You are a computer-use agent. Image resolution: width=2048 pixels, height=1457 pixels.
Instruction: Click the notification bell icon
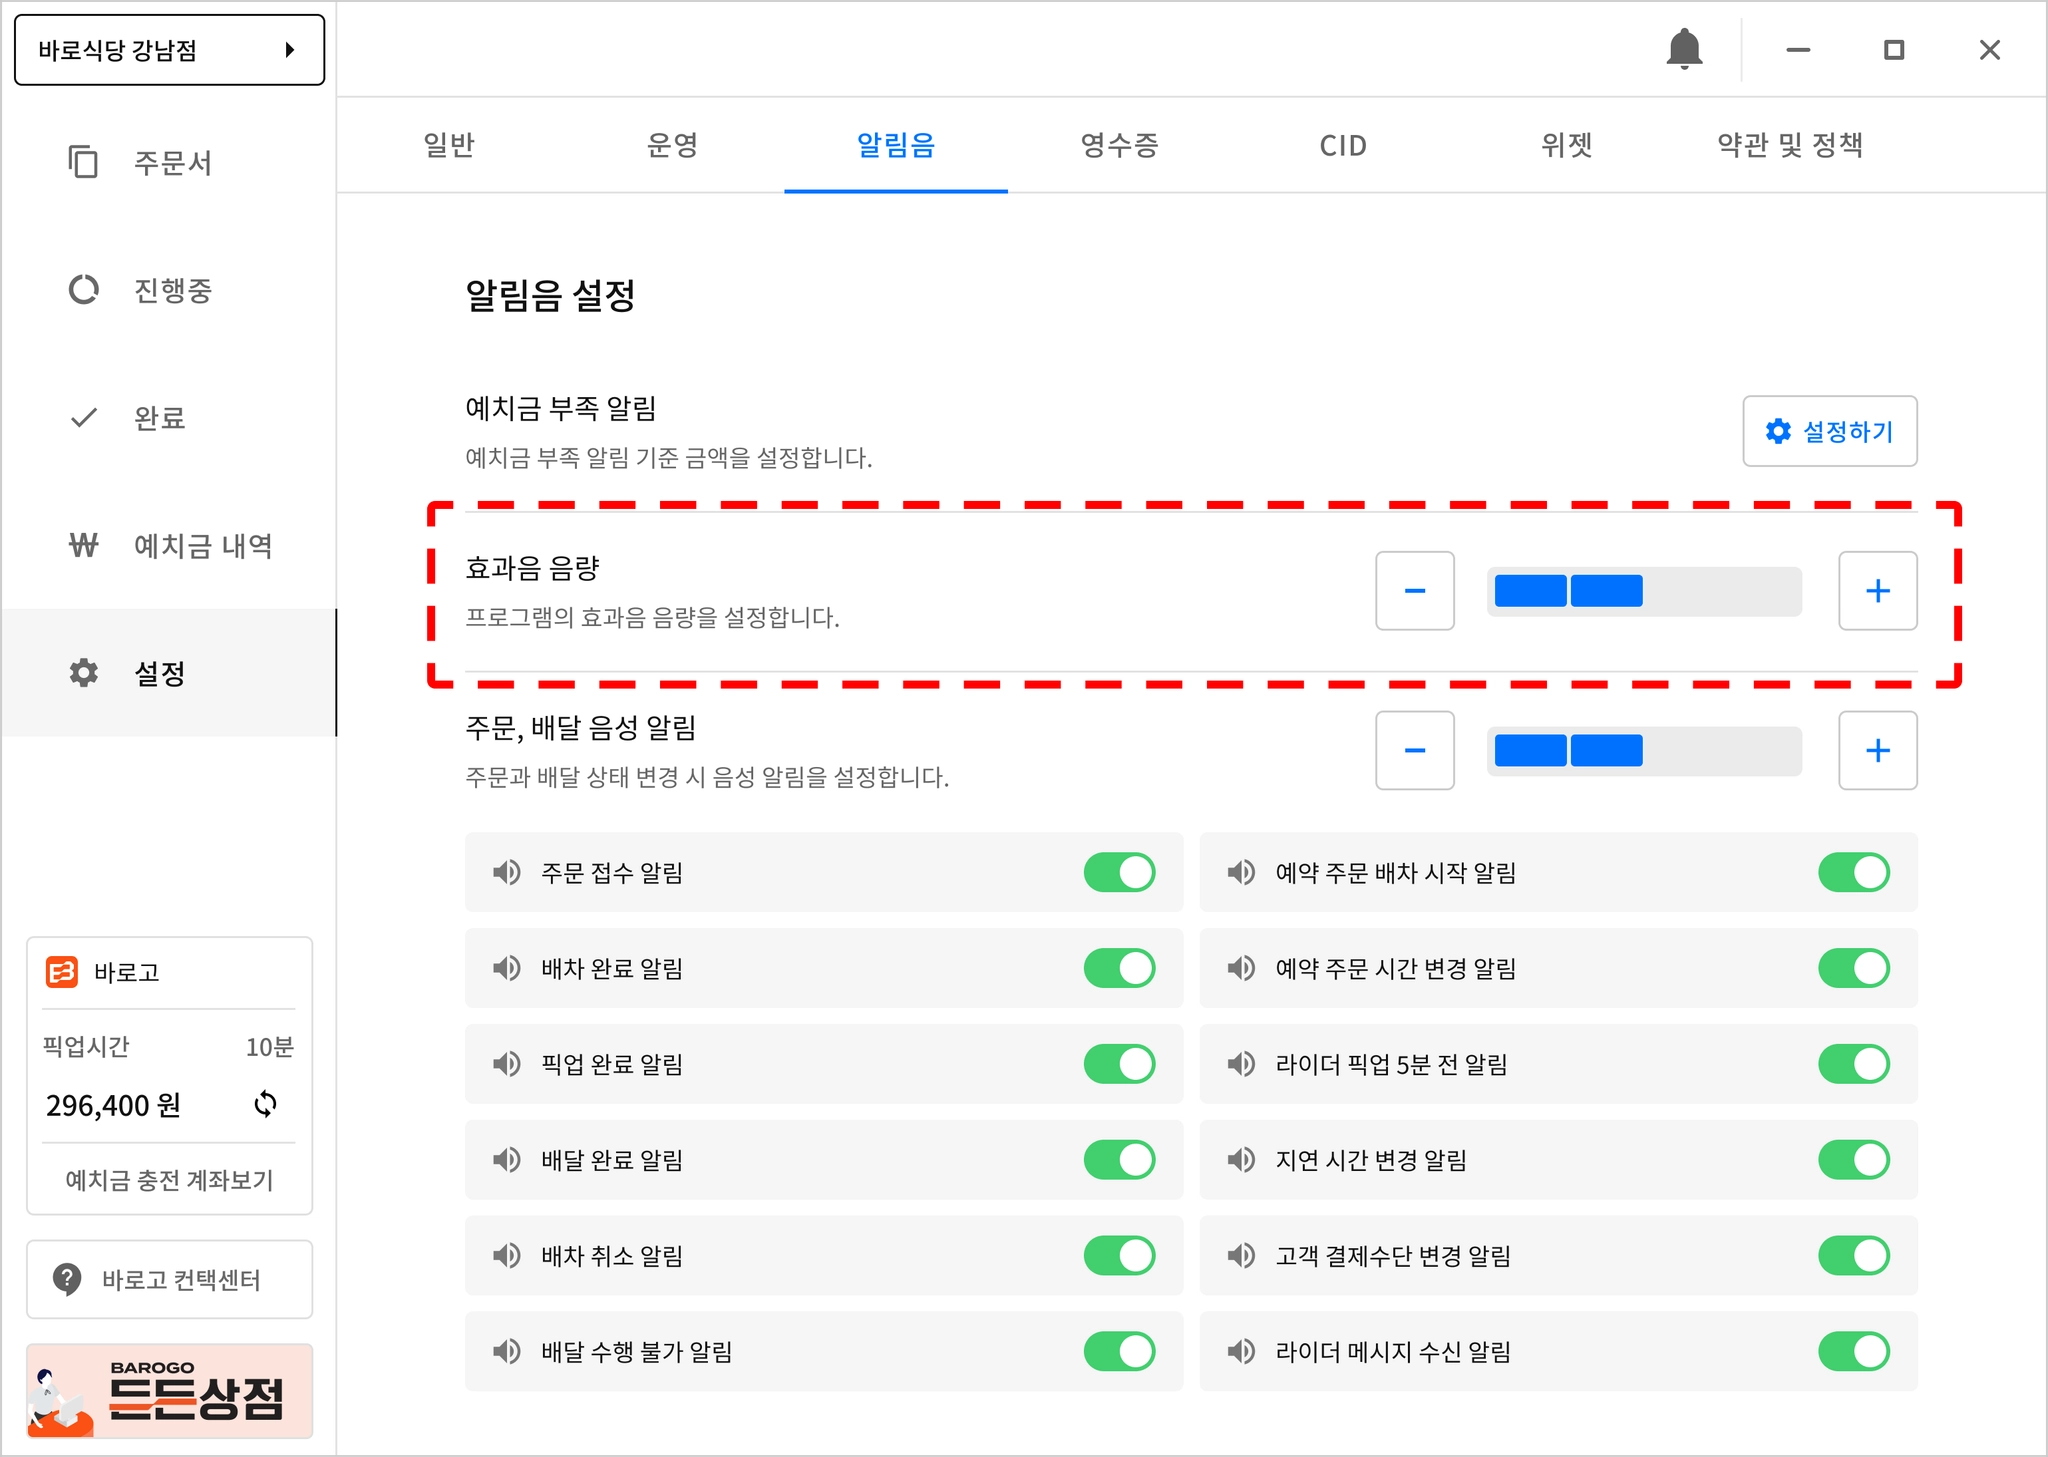pos(1684,49)
